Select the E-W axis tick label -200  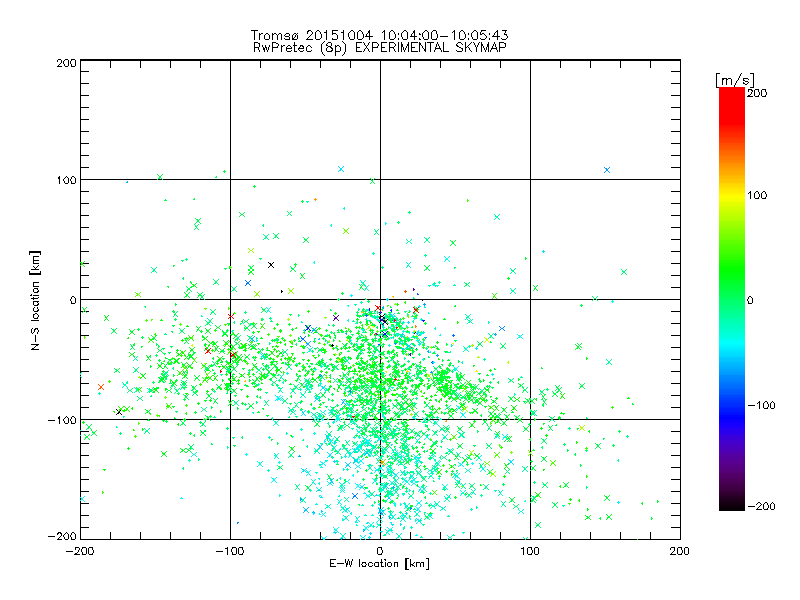(x=80, y=551)
